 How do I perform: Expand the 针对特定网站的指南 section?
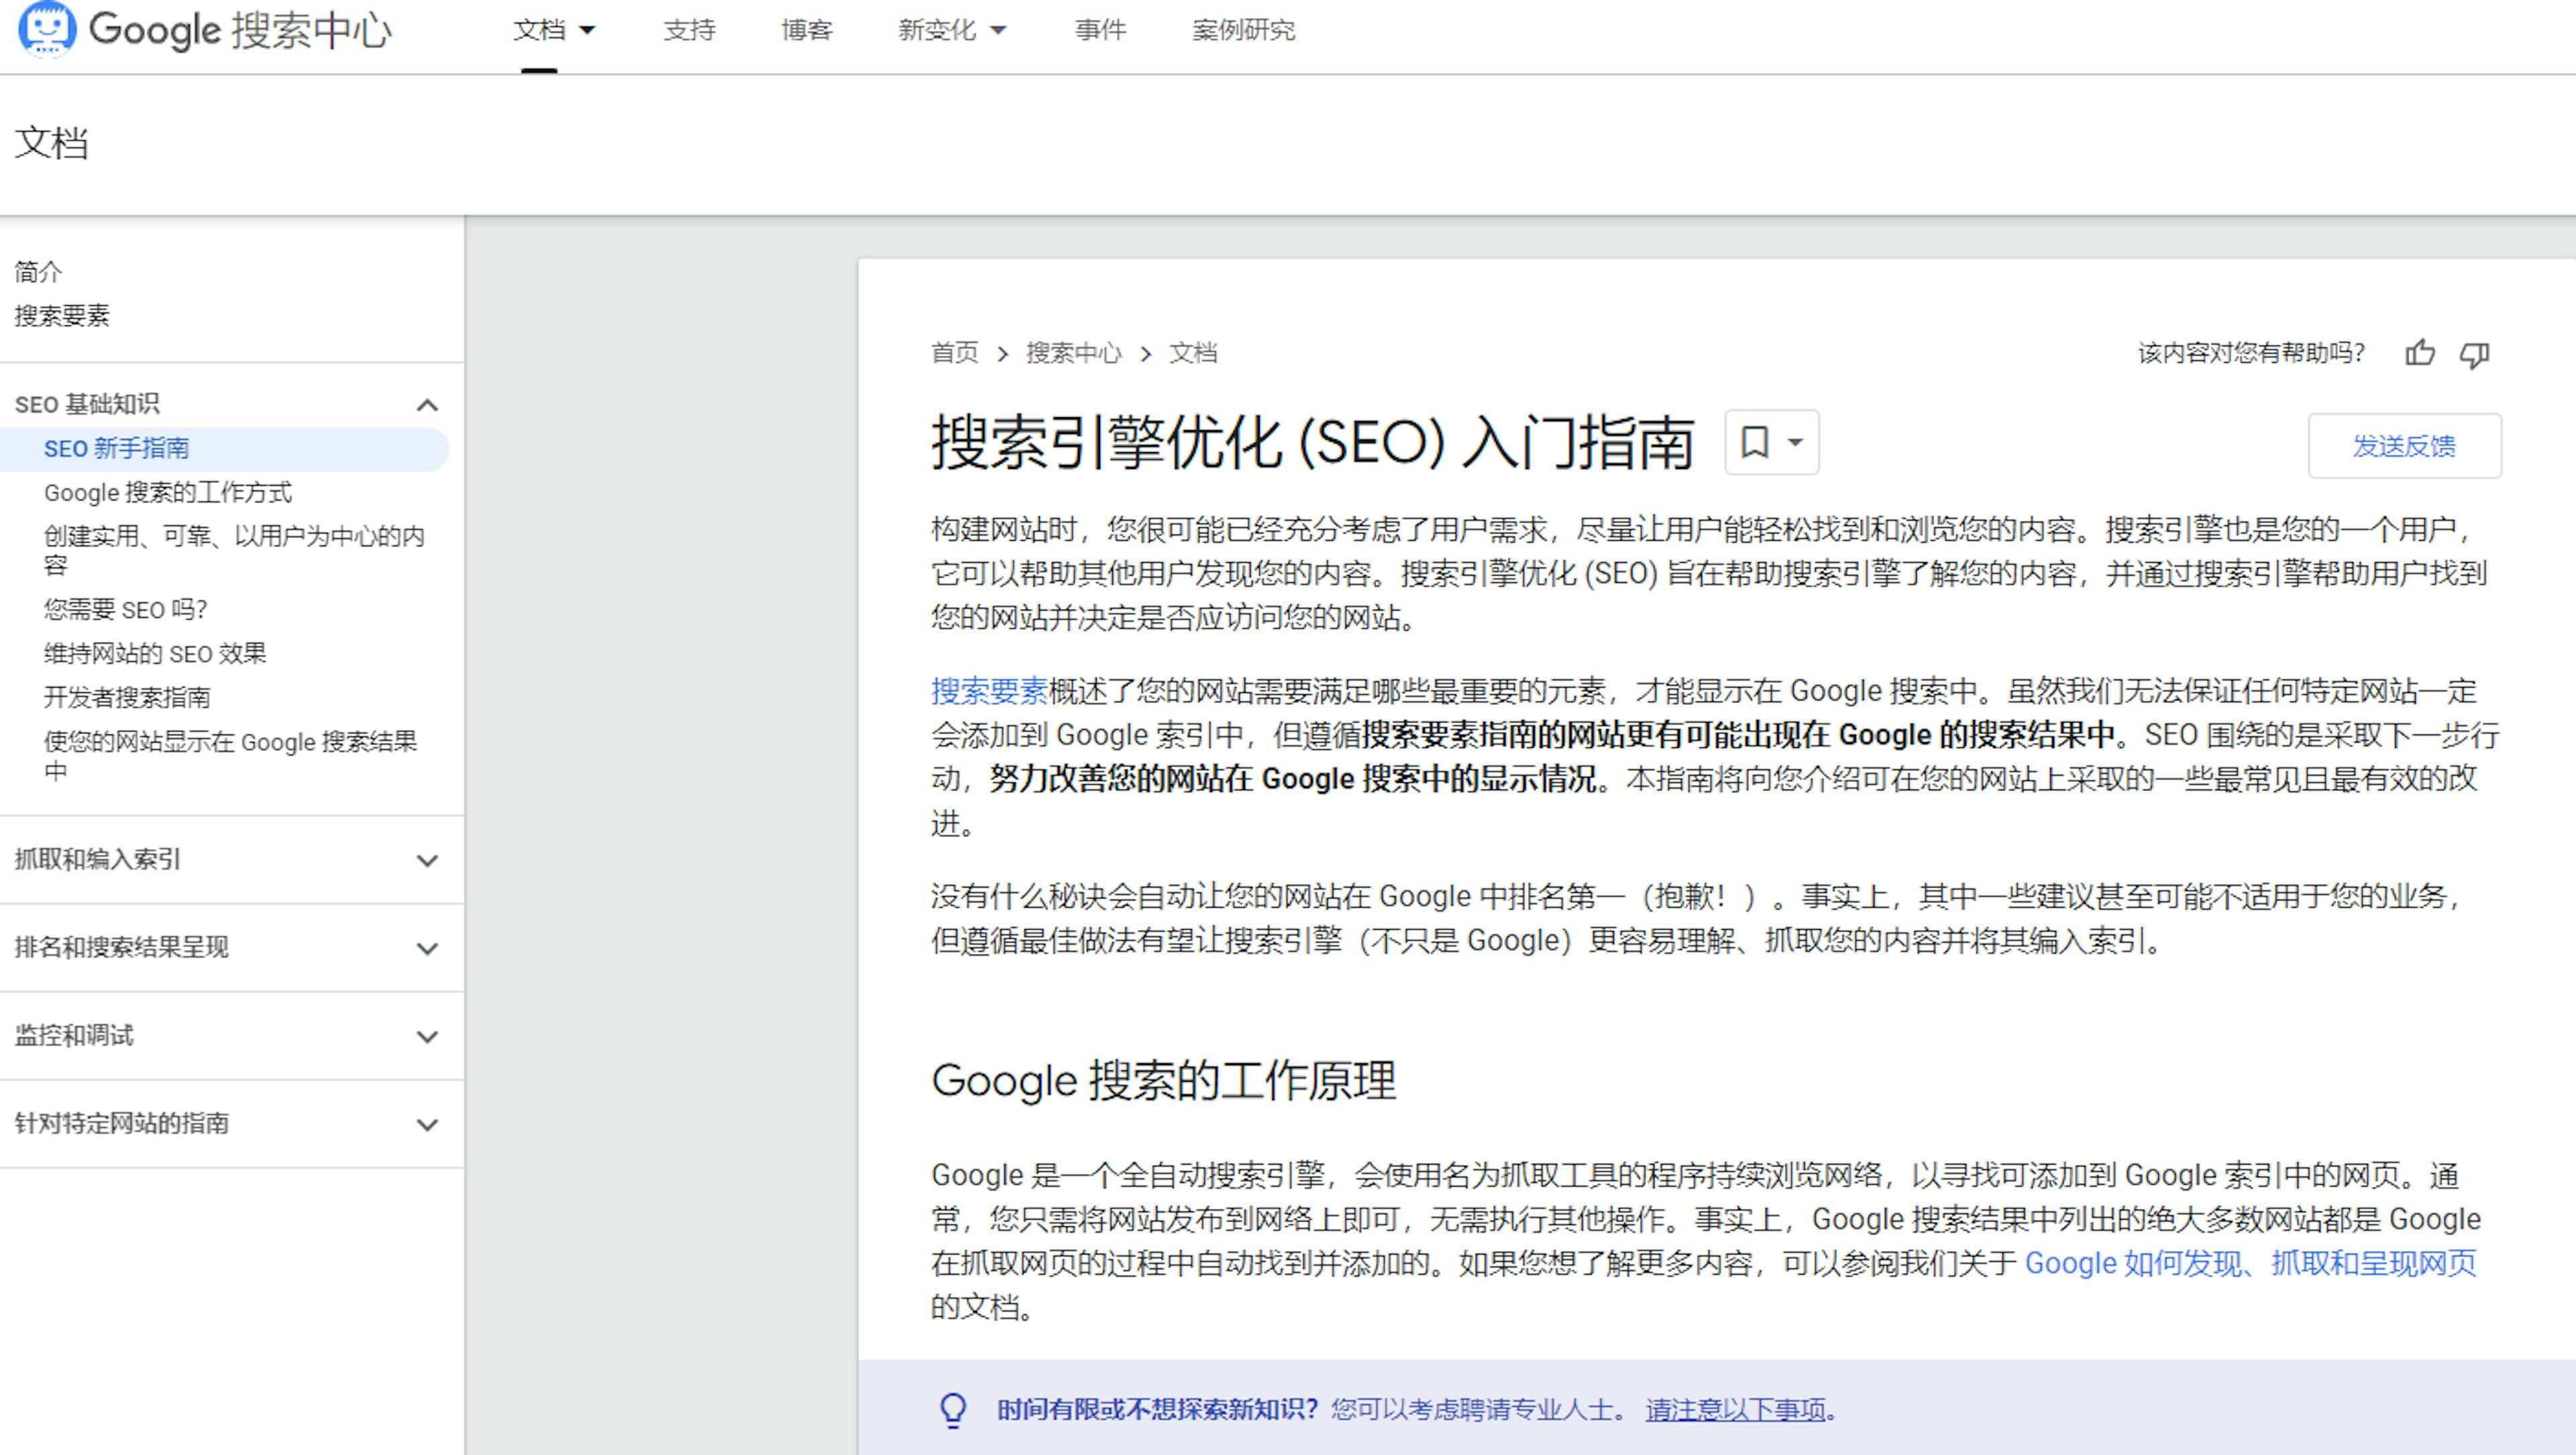coord(427,1124)
